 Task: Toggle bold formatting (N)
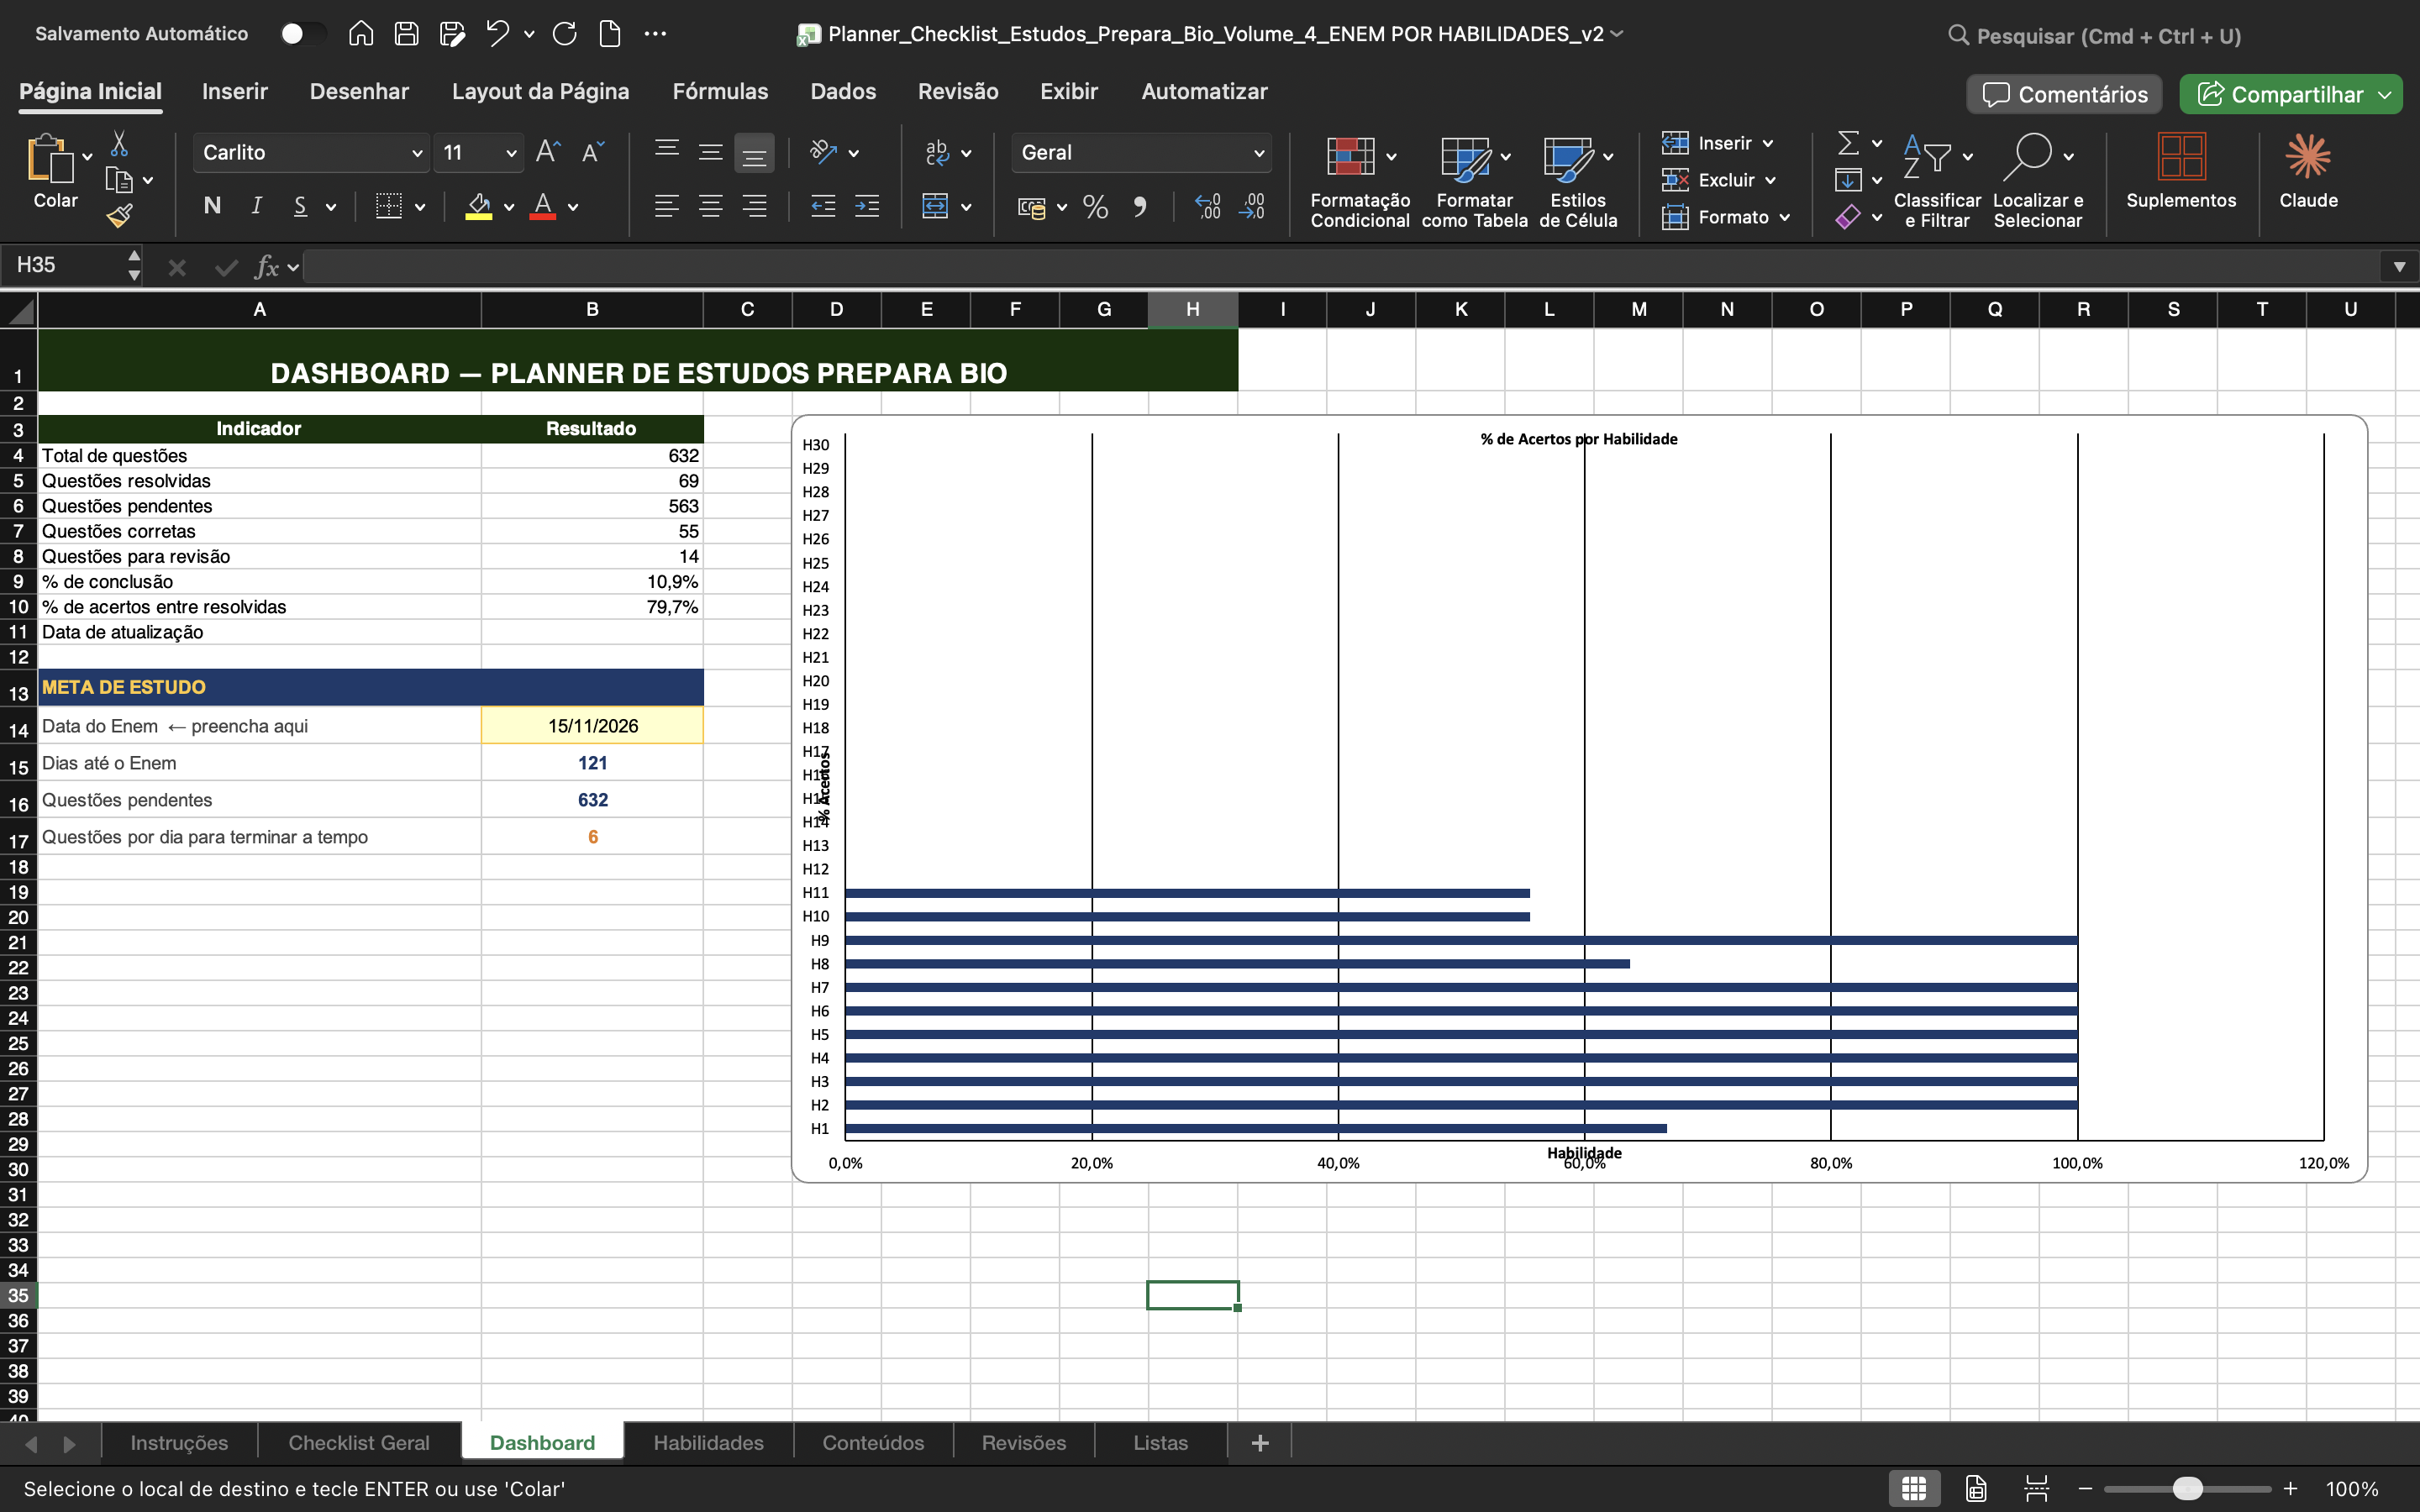(212, 206)
